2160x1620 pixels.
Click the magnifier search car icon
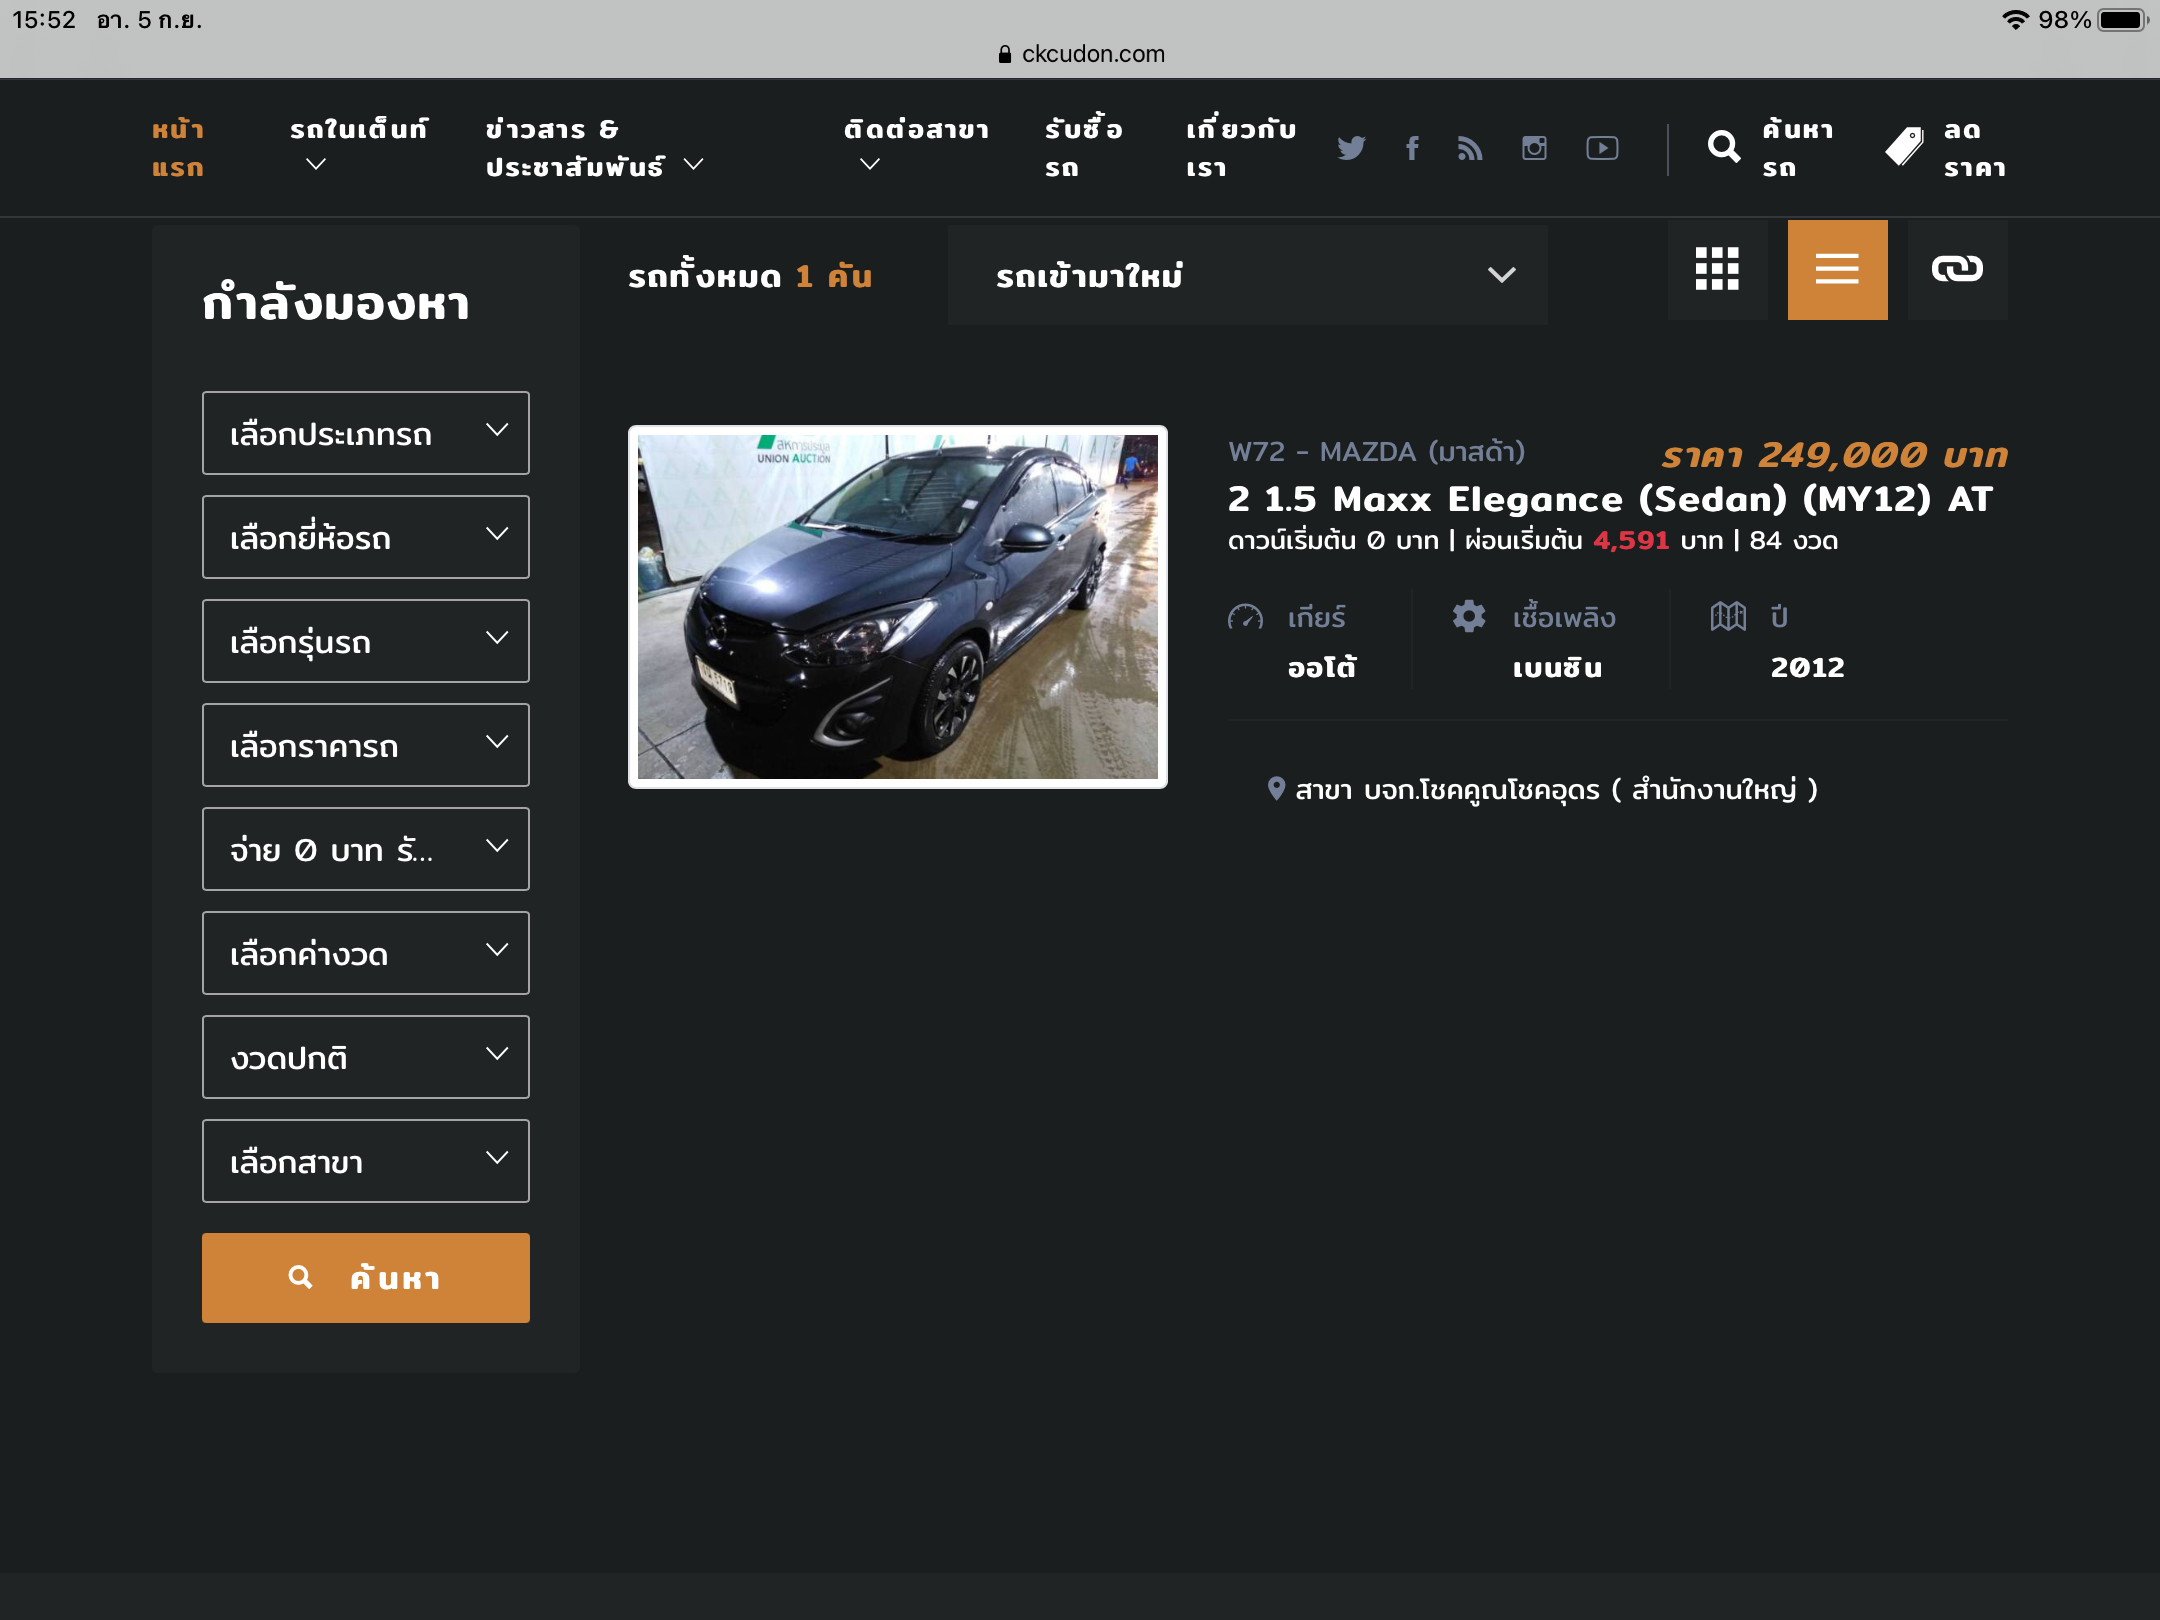click(x=1723, y=148)
